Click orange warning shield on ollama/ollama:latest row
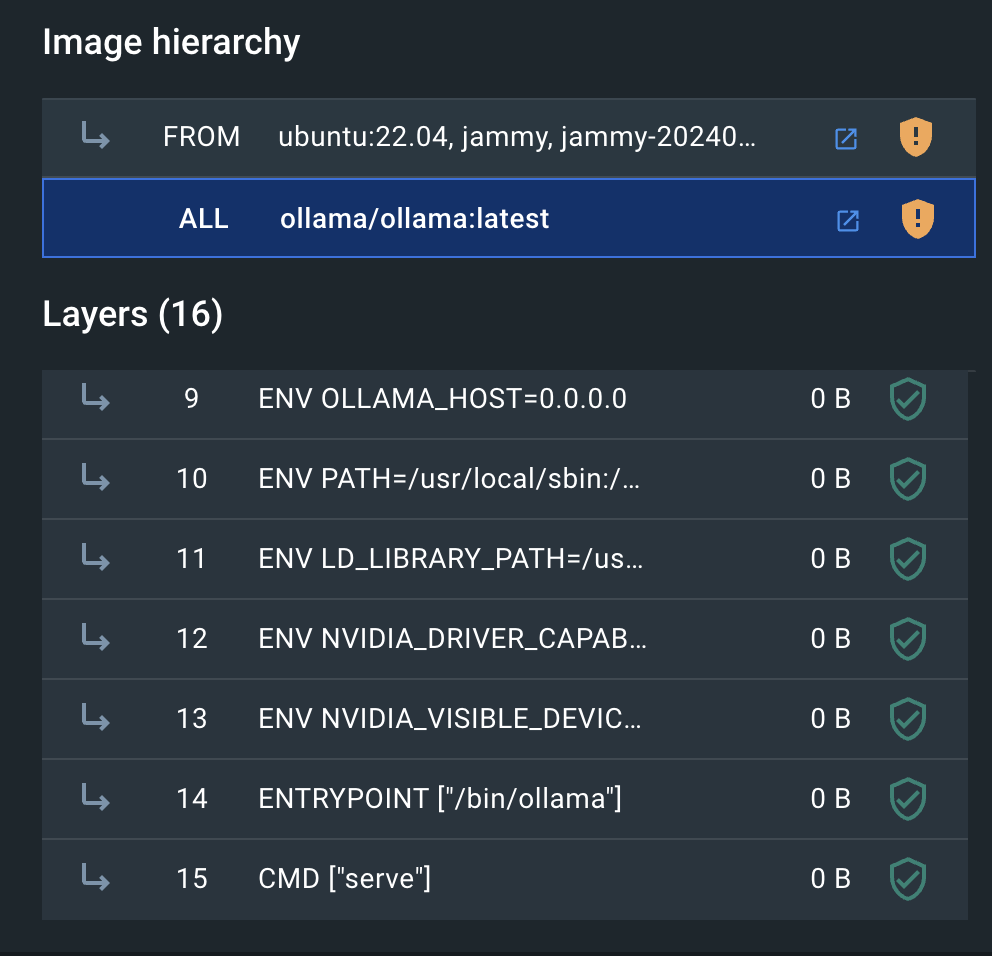 917,219
